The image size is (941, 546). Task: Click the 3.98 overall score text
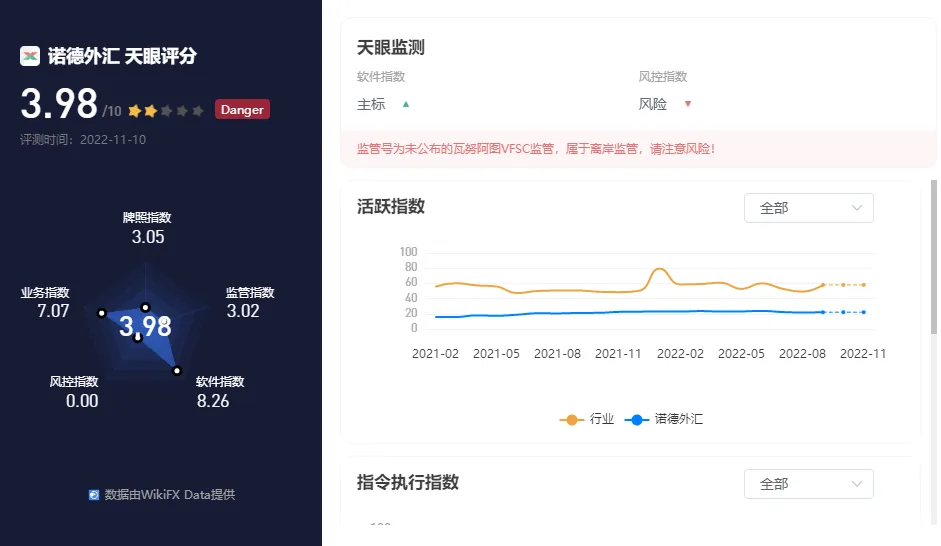click(59, 104)
